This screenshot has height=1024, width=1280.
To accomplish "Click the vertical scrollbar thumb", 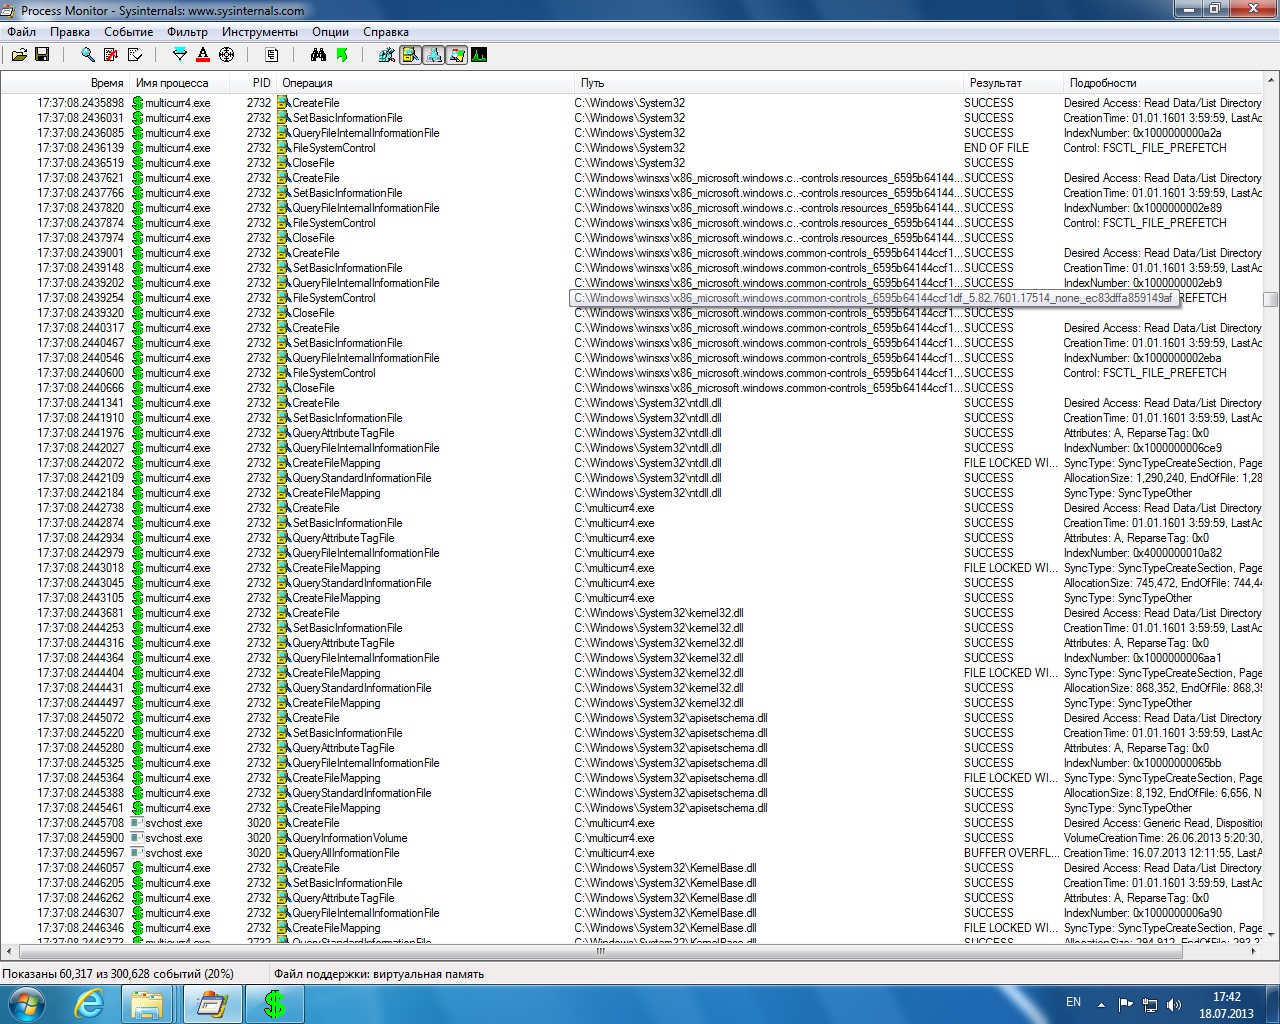I will (1271, 299).
